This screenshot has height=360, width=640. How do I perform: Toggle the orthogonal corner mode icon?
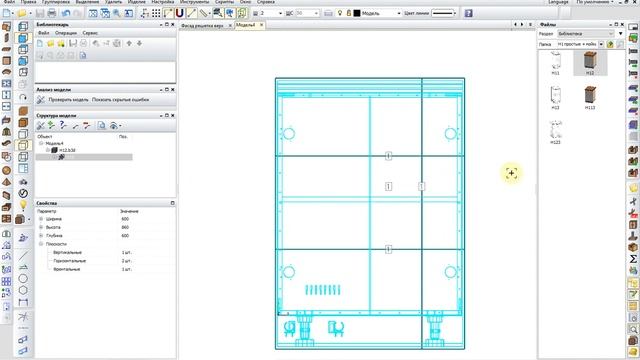168,13
